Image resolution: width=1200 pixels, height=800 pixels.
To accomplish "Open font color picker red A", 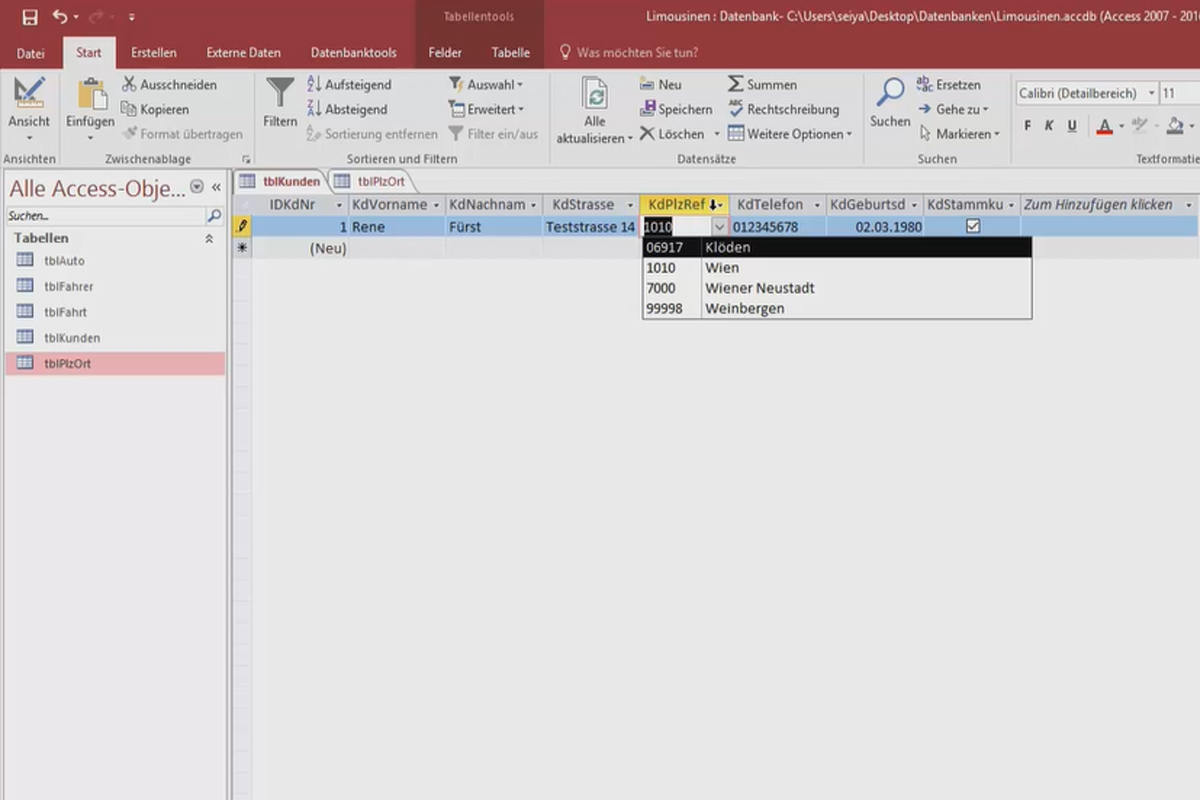I will tap(1104, 126).
